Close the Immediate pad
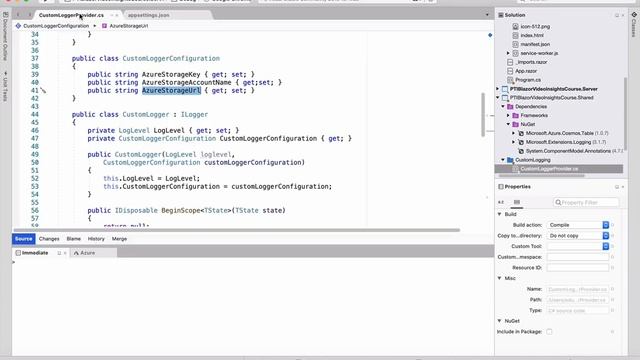 tap(65, 253)
